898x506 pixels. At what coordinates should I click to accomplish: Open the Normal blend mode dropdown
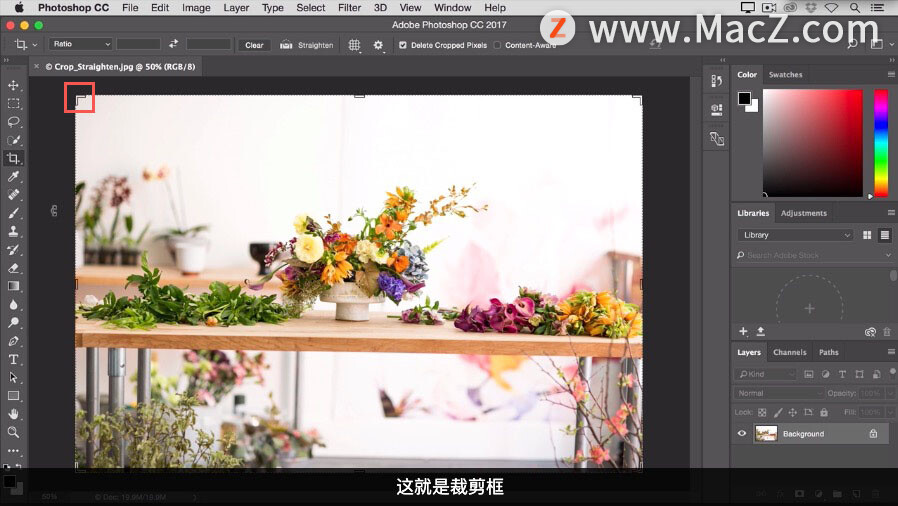click(x=778, y=393)
